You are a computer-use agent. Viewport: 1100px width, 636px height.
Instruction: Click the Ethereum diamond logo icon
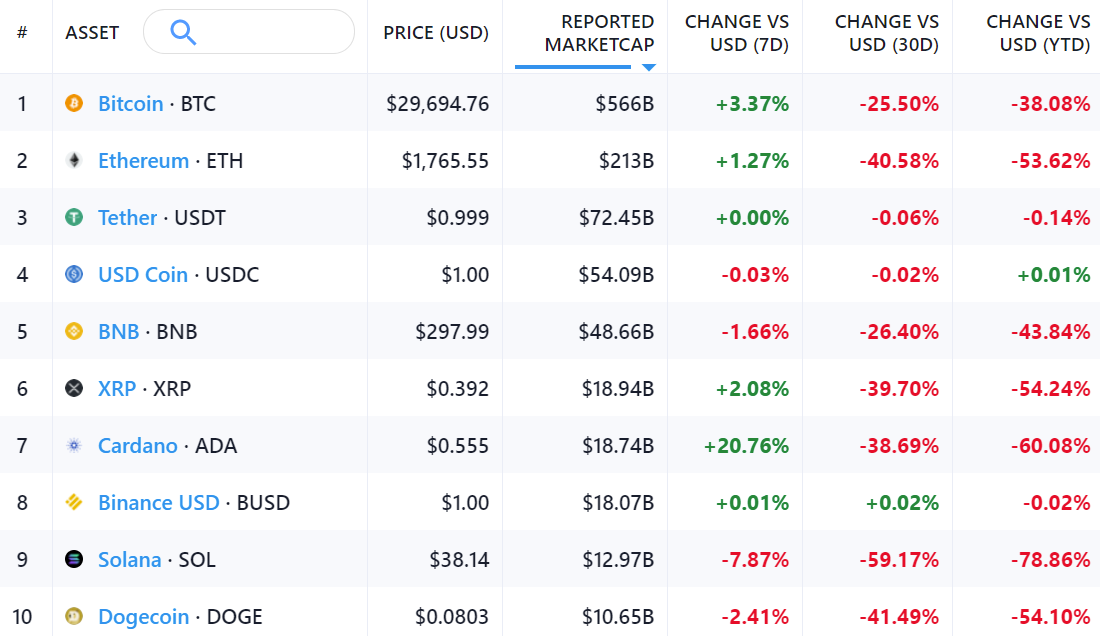click(x=74, y=160)
